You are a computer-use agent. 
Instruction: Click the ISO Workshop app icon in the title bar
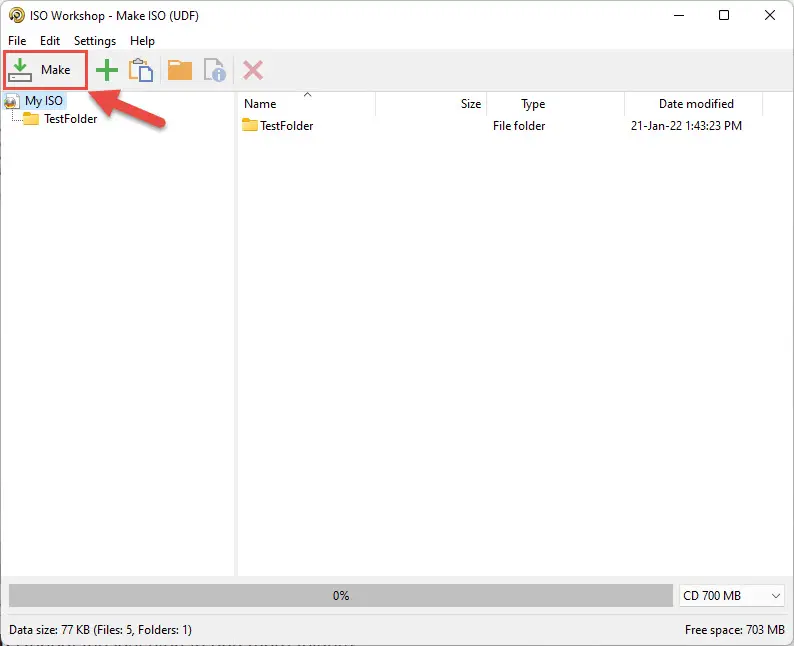[x=17, y=15]
